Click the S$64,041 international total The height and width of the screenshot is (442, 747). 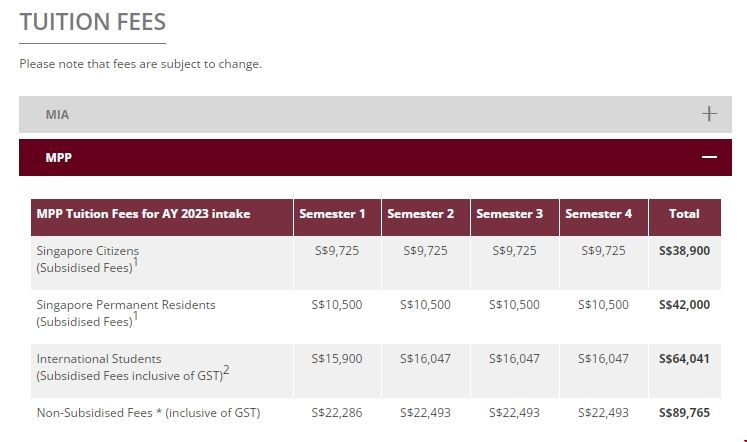pyautogui.click(x=684, y=359)
